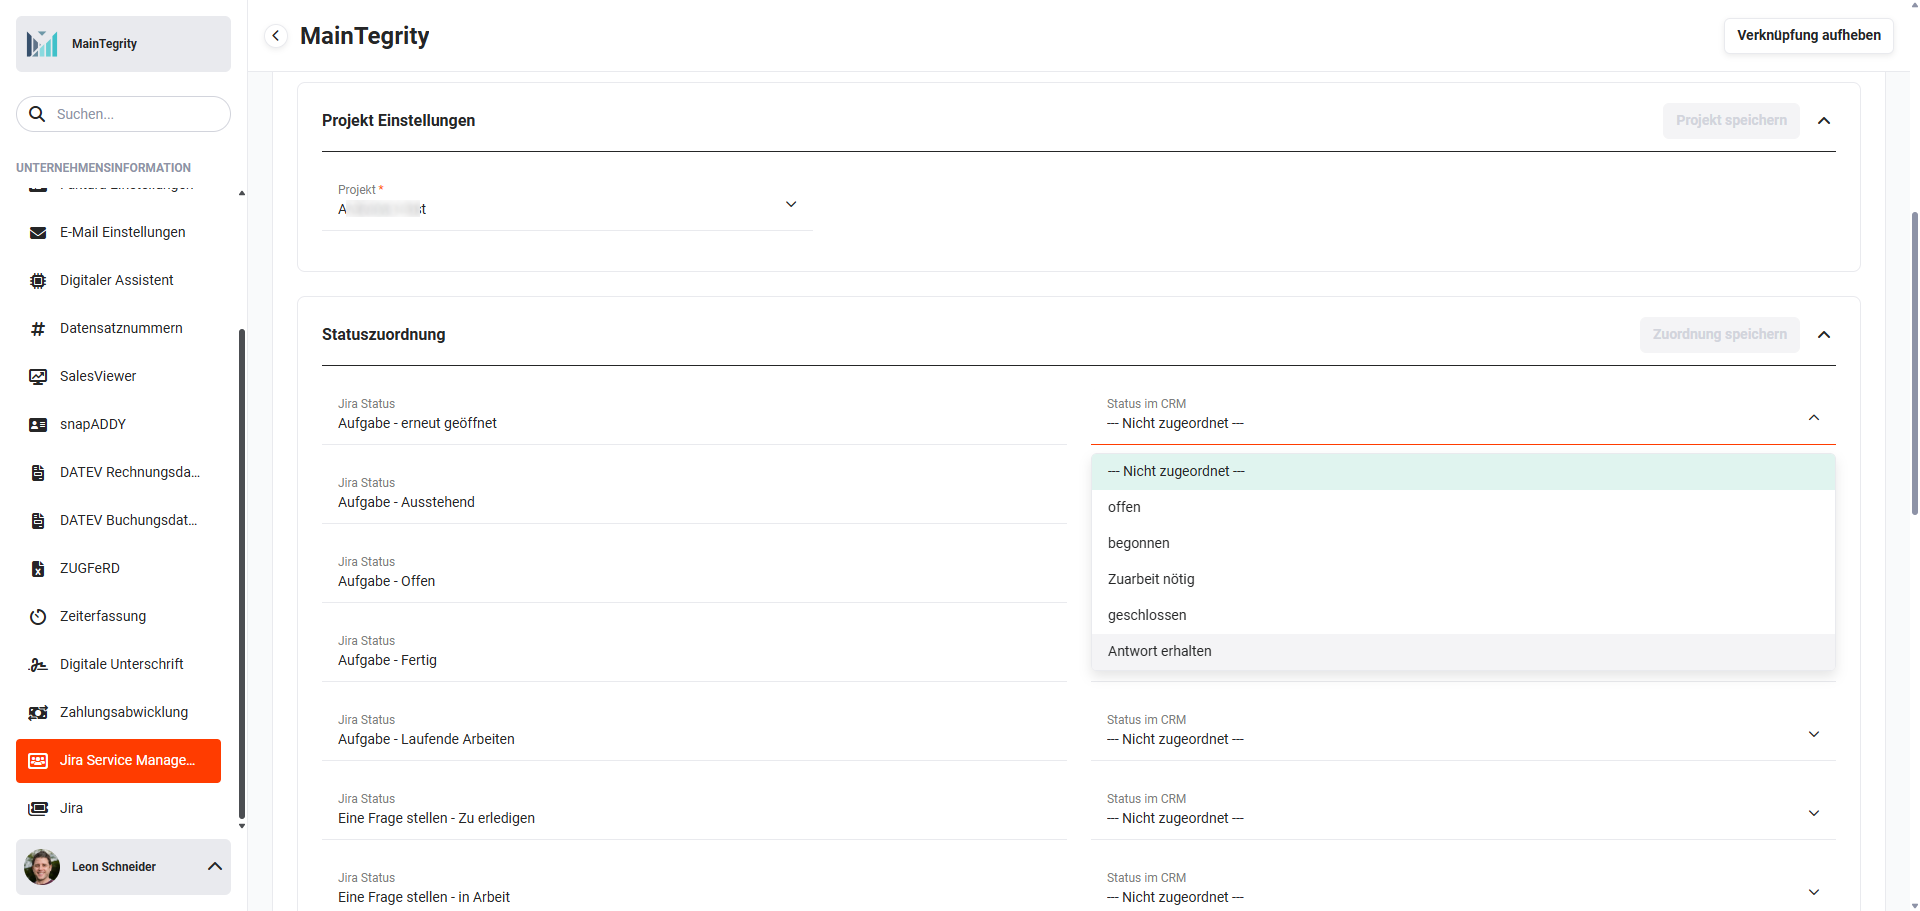Click the Zuordnung speichern button
The width and height of the screenshot is (1920, 911).
(1719, 334)
